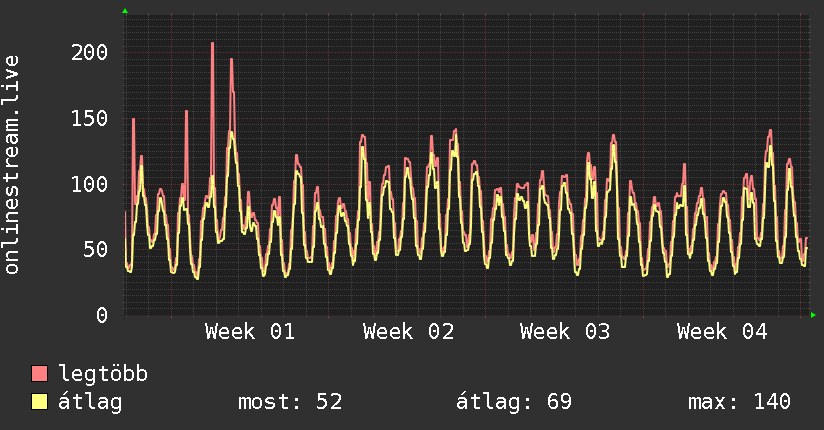Click the red legtöbb legend color swatch

click(39, 373)
